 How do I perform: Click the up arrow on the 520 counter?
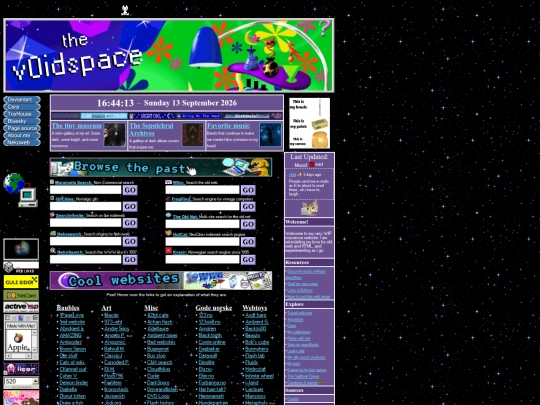pyautogui.click(x=35, y=381)
